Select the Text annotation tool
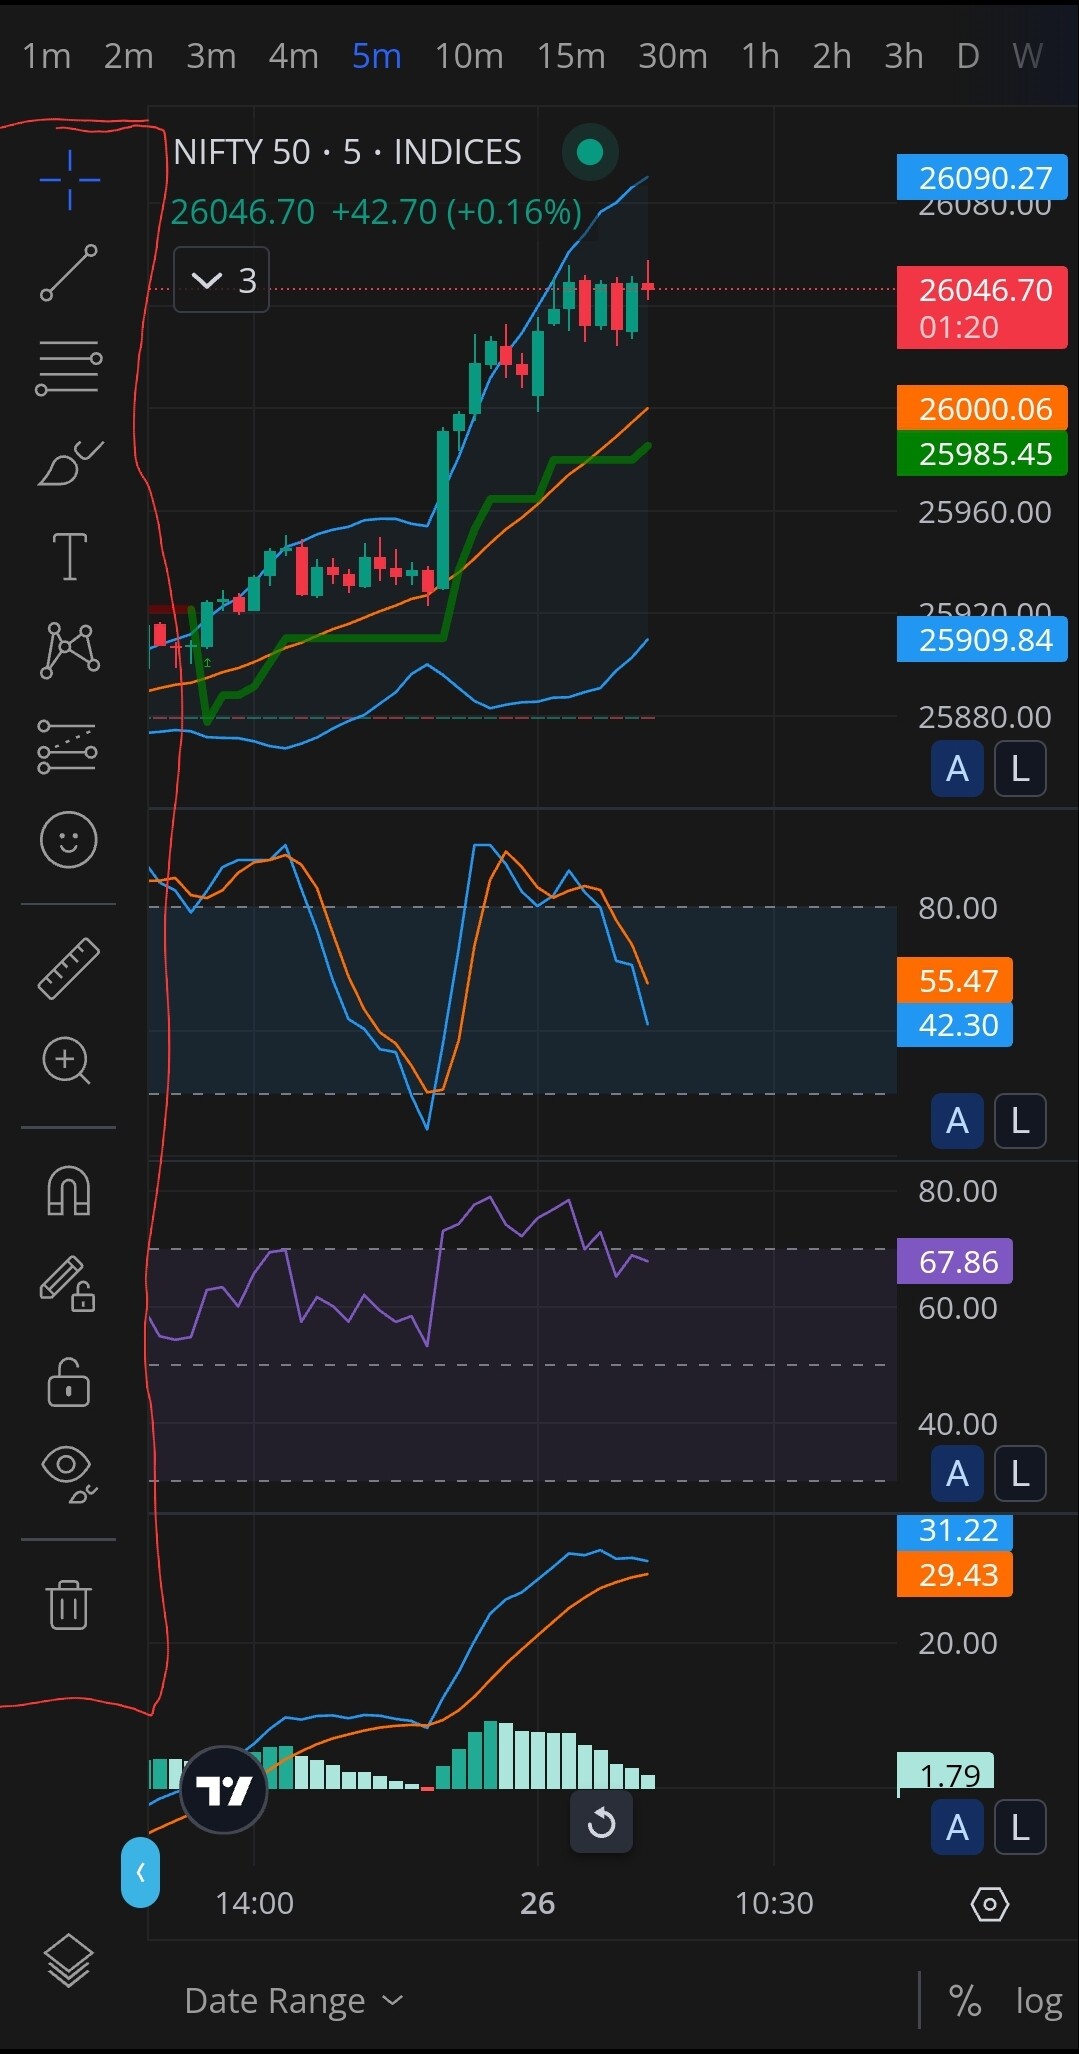The width and height of the screenshot is (1079, 2054). [x=69, y=556]
